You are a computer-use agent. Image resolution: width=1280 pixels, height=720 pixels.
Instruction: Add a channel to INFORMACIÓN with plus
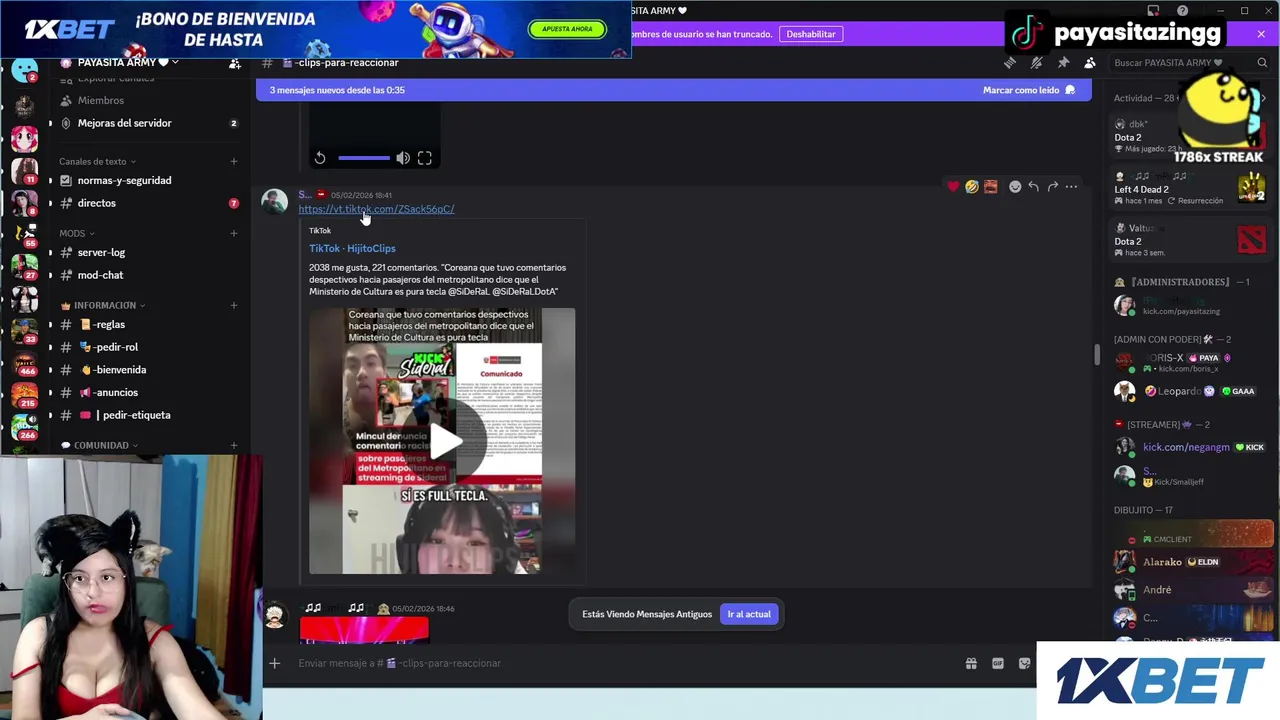pos(234,305)
